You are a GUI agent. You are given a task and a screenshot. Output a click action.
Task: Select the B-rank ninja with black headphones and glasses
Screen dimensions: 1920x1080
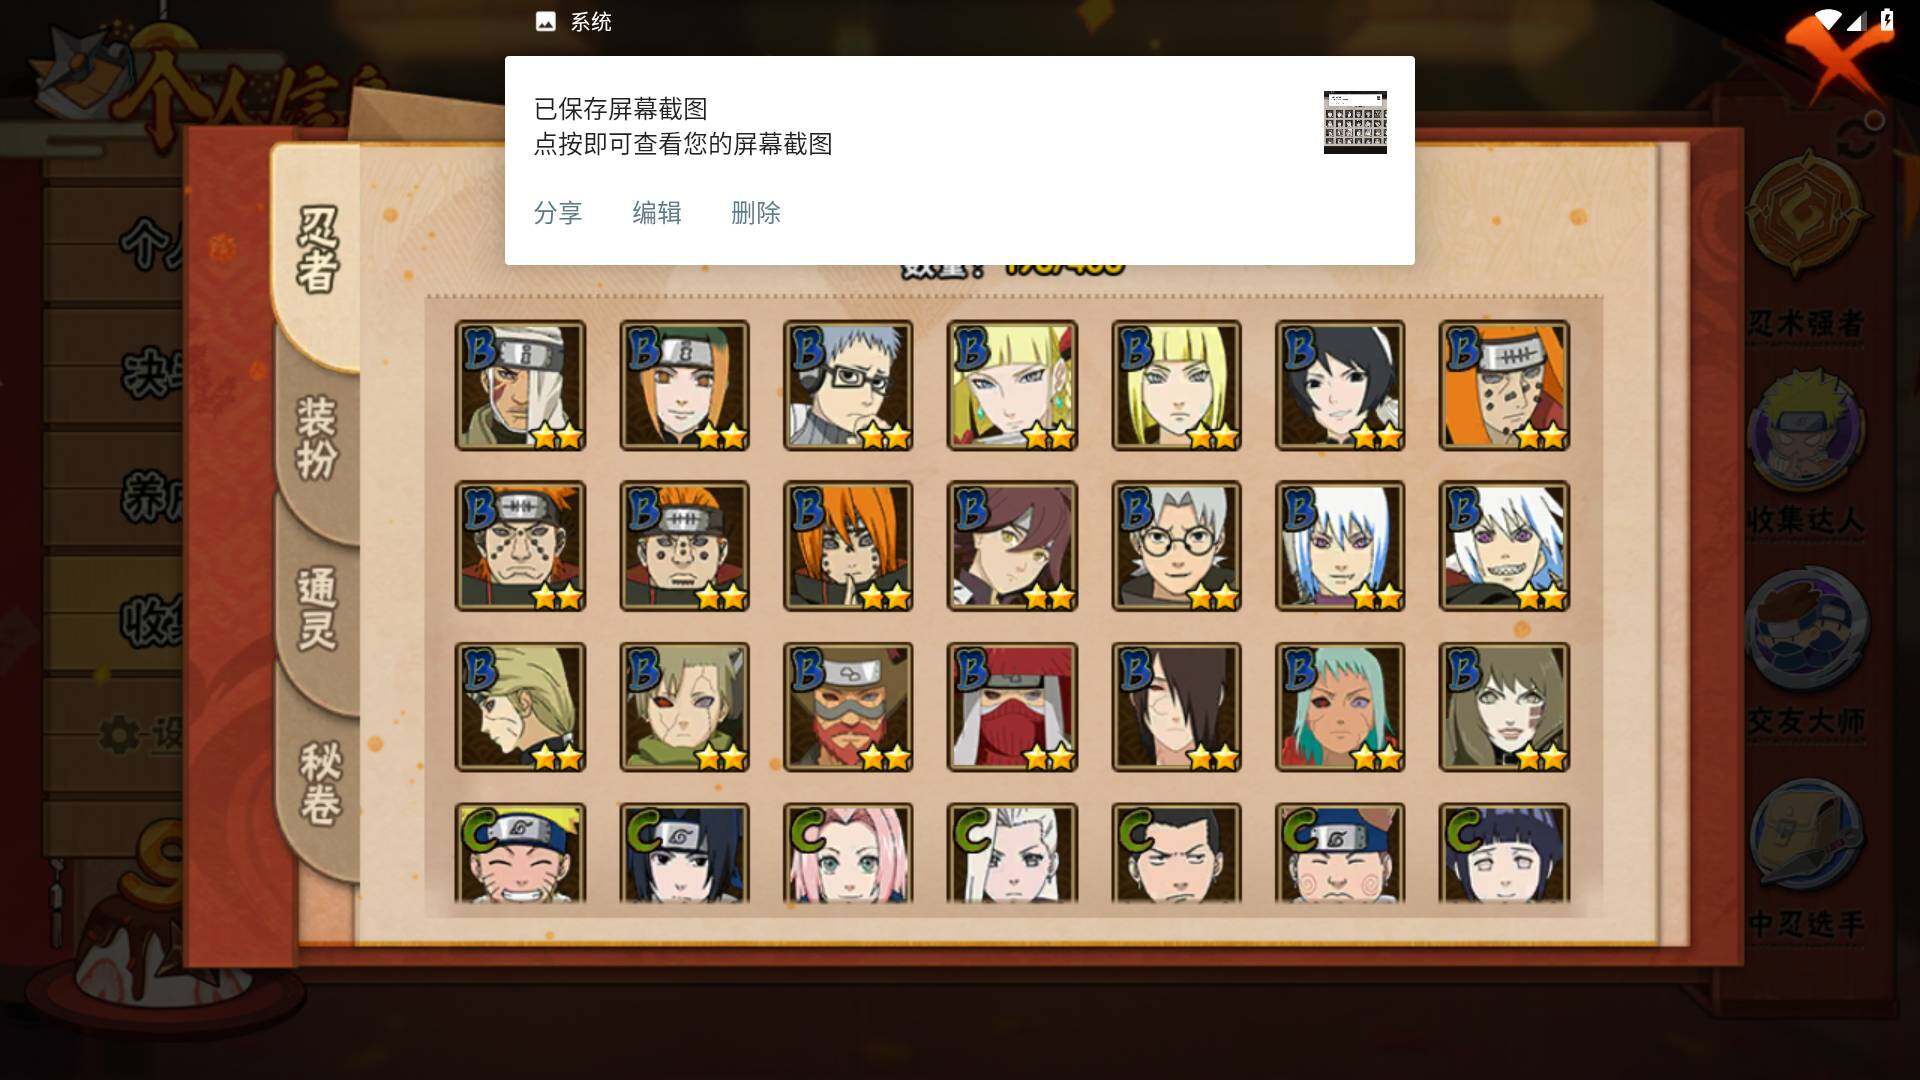848,385
